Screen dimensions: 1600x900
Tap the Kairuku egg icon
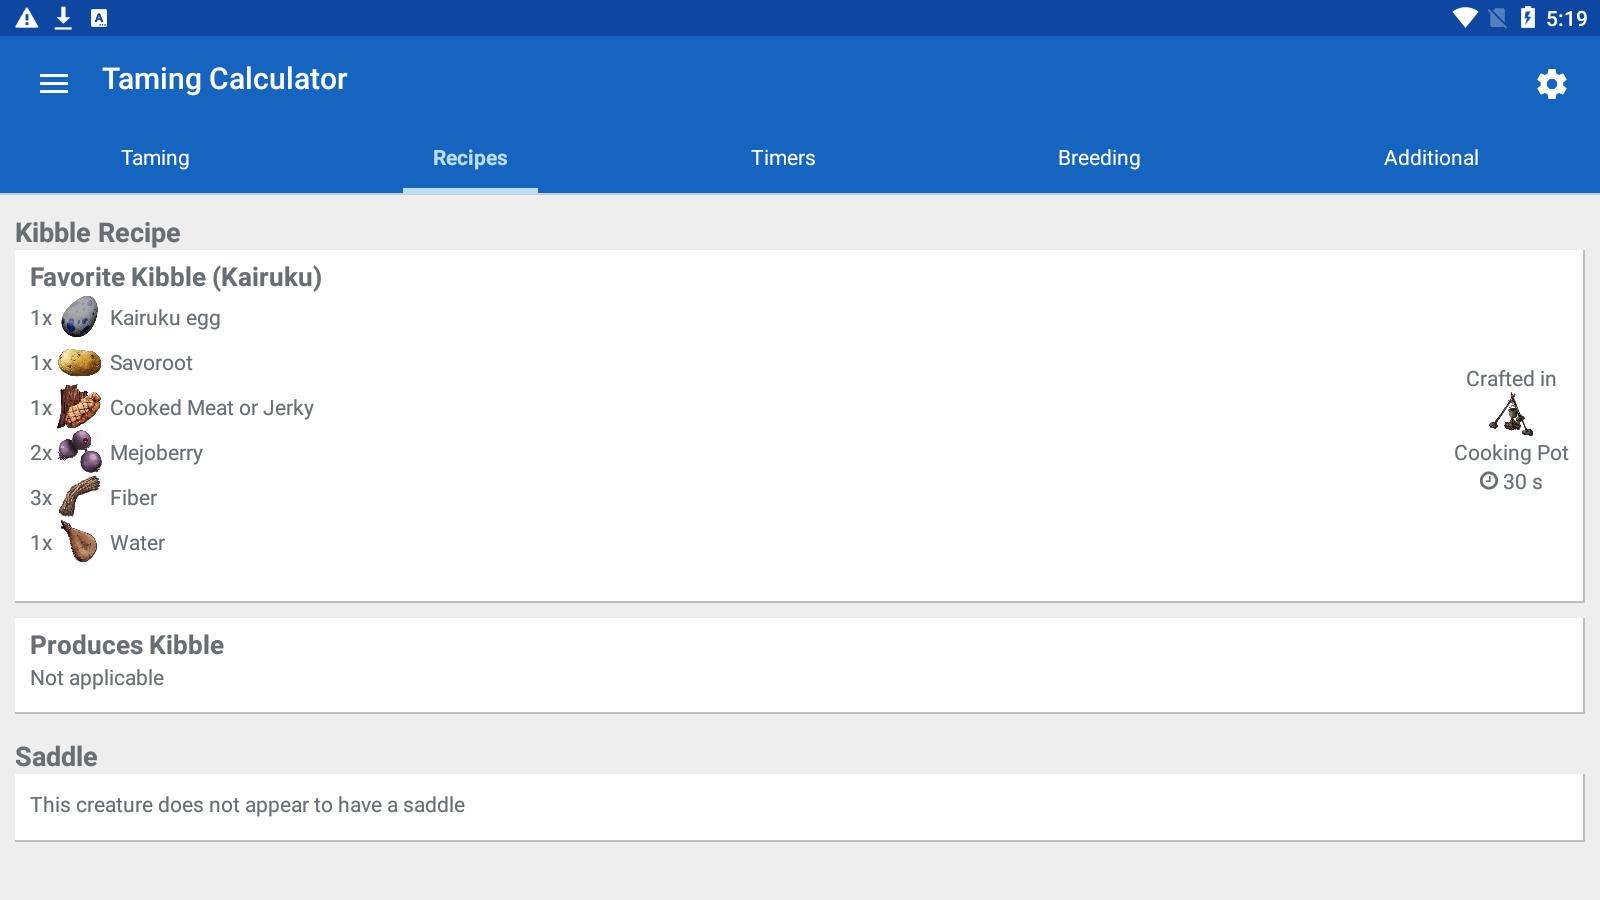pyautogui.click(x=80, y=318)
